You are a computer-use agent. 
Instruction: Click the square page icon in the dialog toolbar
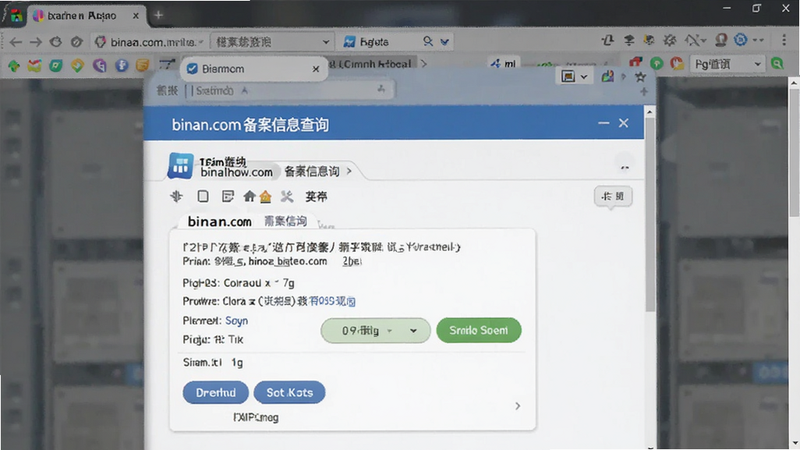pyautogui.click(x=203, y=196)
